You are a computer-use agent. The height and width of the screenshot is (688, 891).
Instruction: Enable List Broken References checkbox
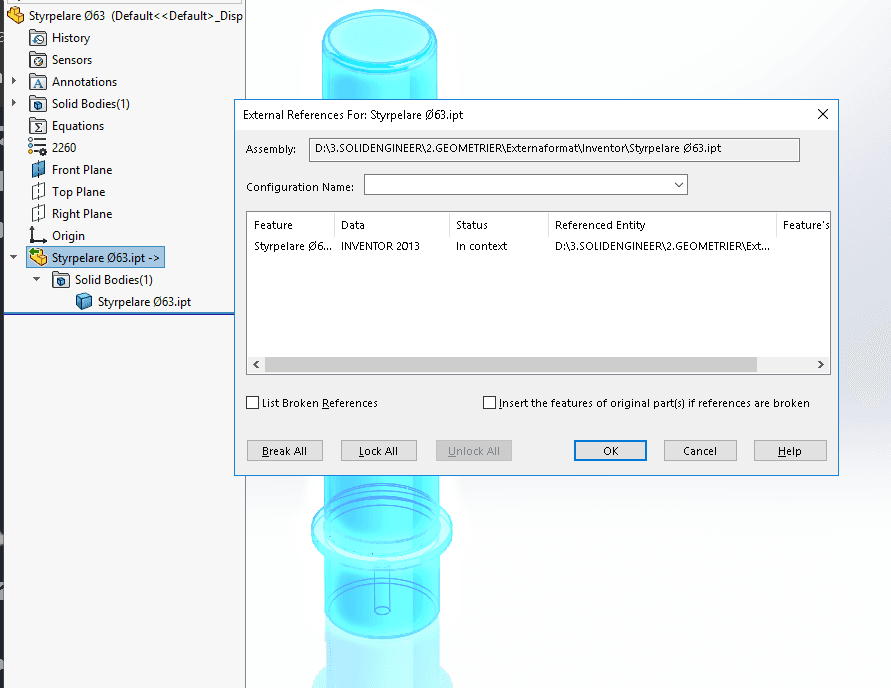[253, 403]
